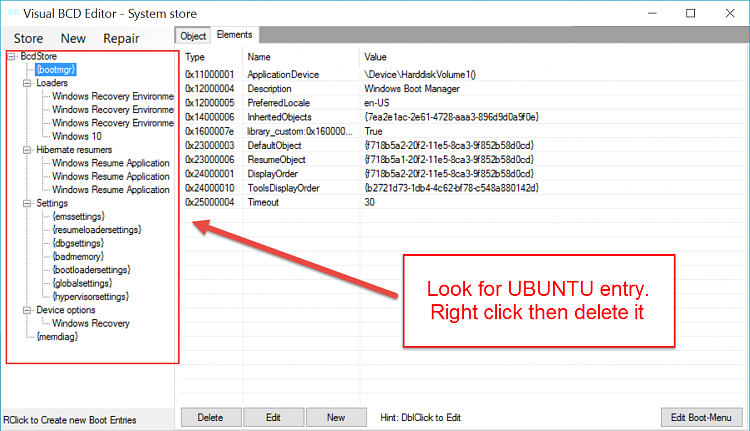Viewport: 750px width, 431px height.
Task: Open the Repair menu
Action: tap(121, 38)
